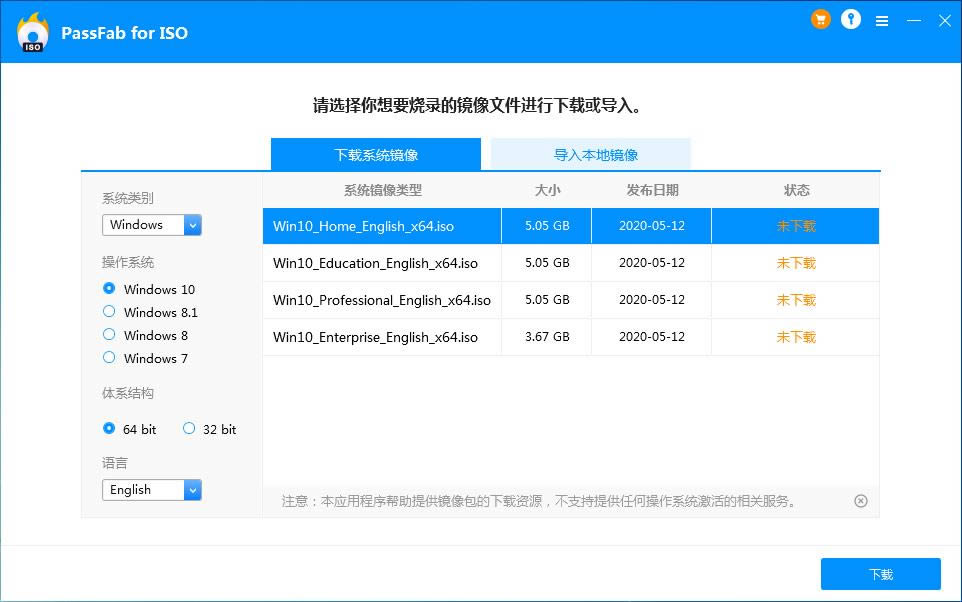Click 未下载 status for Win10_Home
The height and width of the screenshot is (602, 962).
[x=796, y=226]
